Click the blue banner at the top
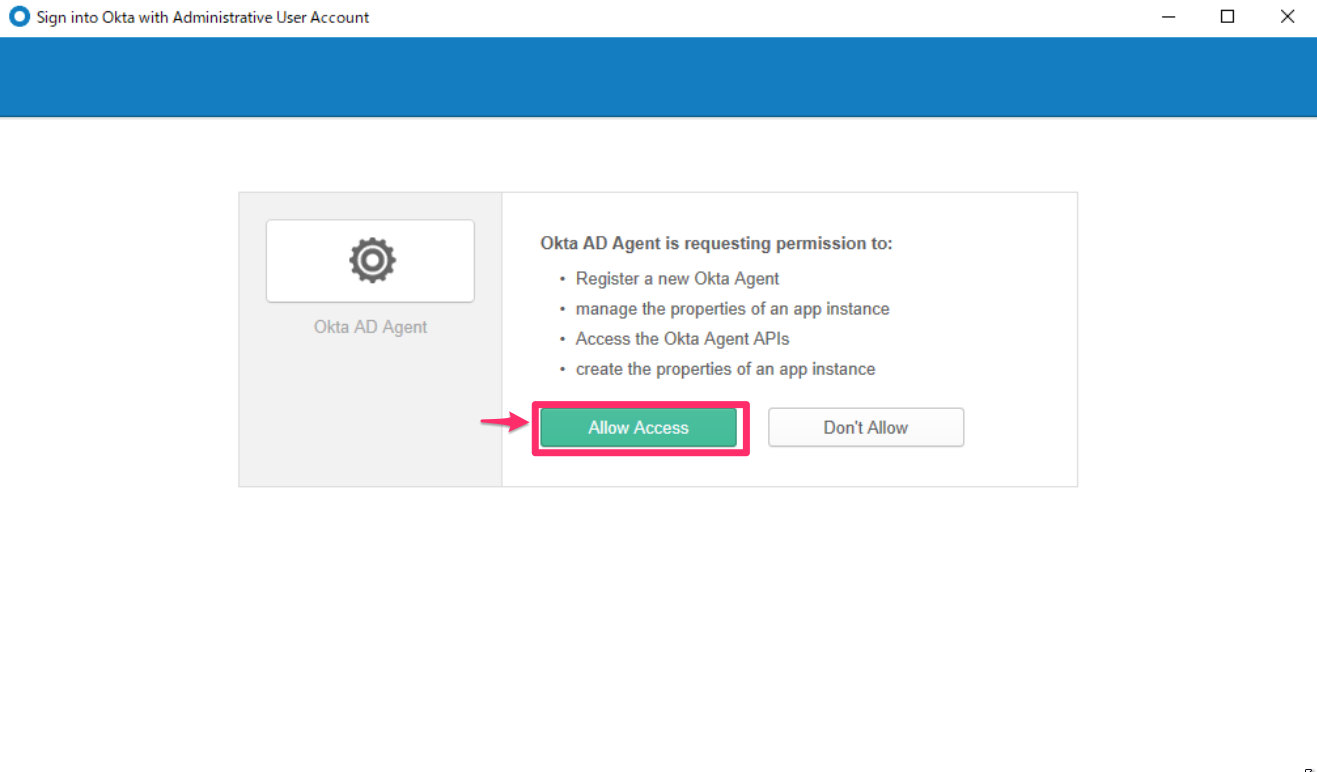The width and height of the screenshot is (1317, 772). (x=658, y=77)
